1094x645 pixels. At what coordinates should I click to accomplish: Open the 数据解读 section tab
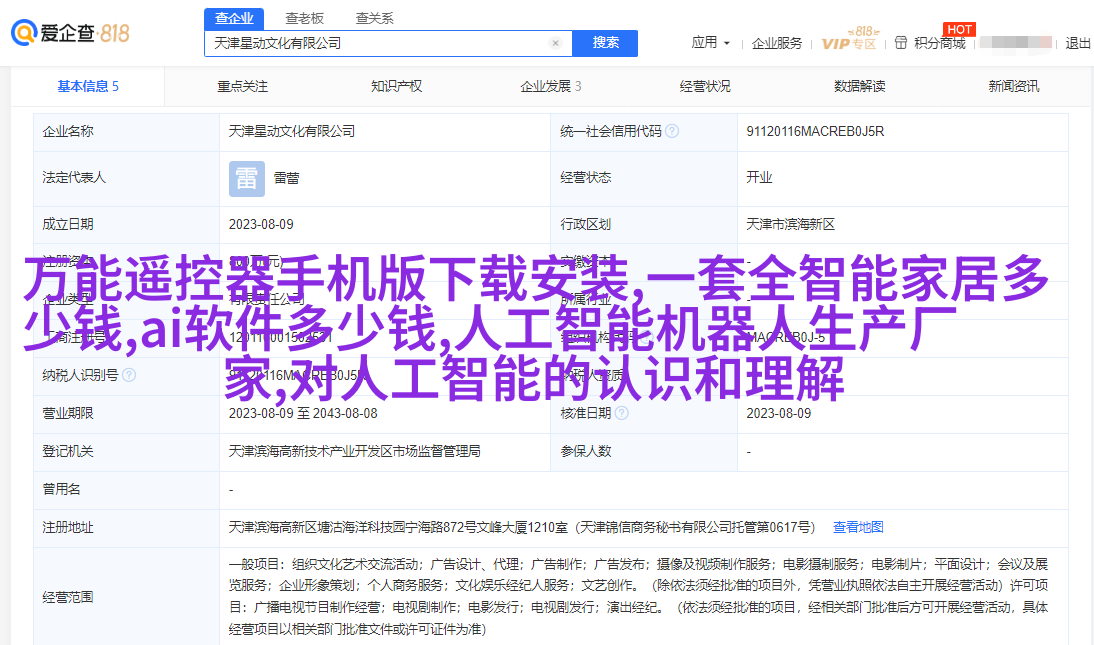tap(860, 87)
